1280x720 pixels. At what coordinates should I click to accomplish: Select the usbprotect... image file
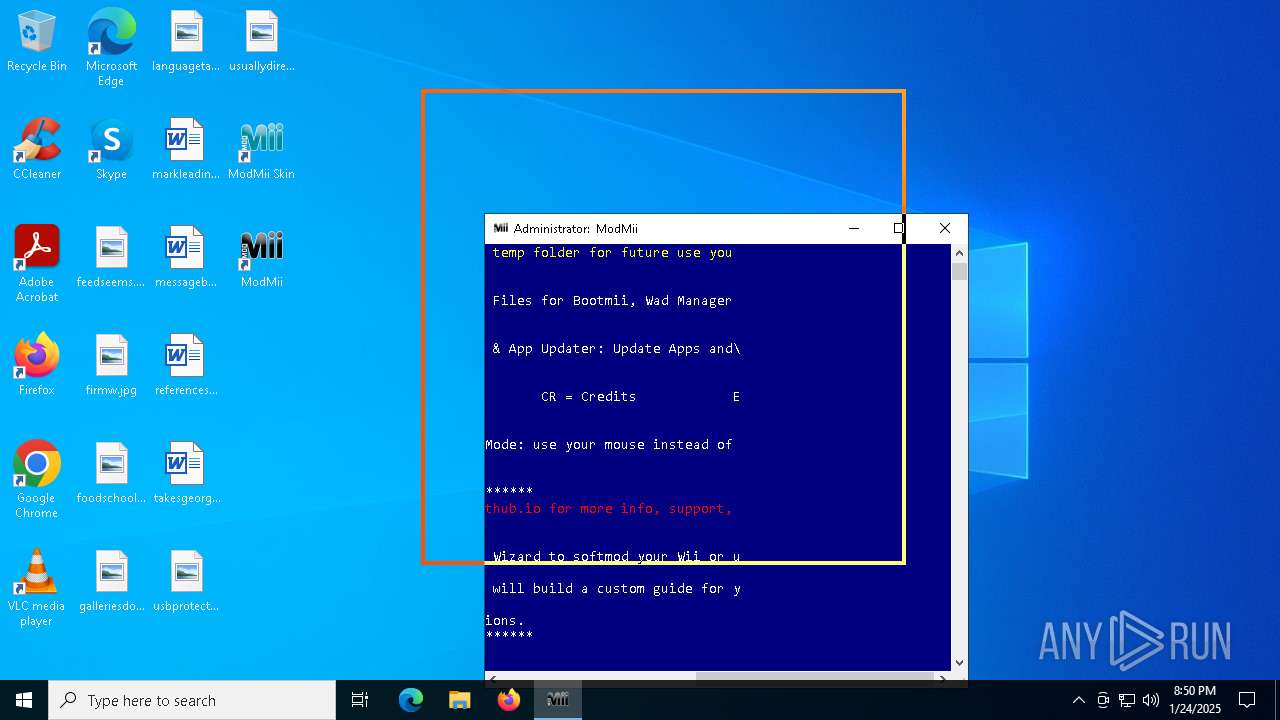[186, 582]
